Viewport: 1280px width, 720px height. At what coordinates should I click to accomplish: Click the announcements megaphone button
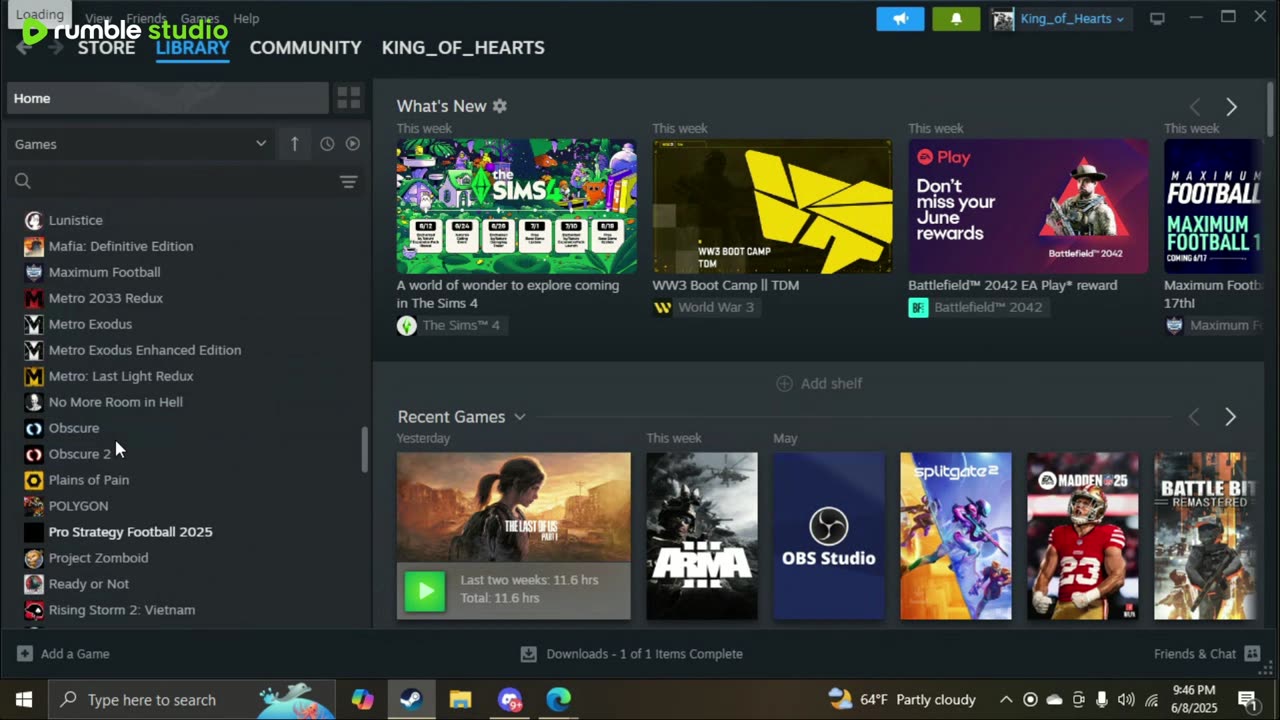900,19
